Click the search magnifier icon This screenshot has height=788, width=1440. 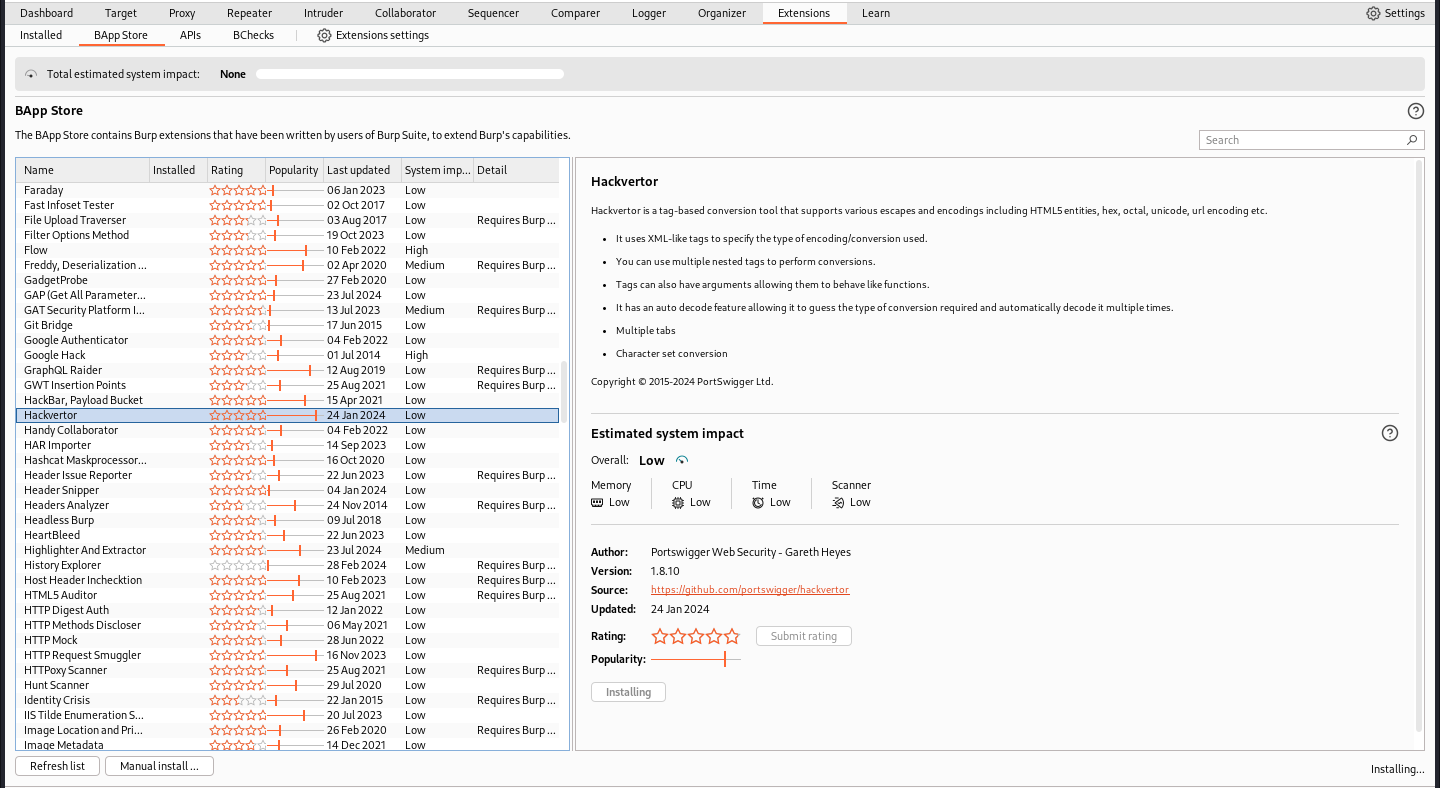click(1412, 140)
